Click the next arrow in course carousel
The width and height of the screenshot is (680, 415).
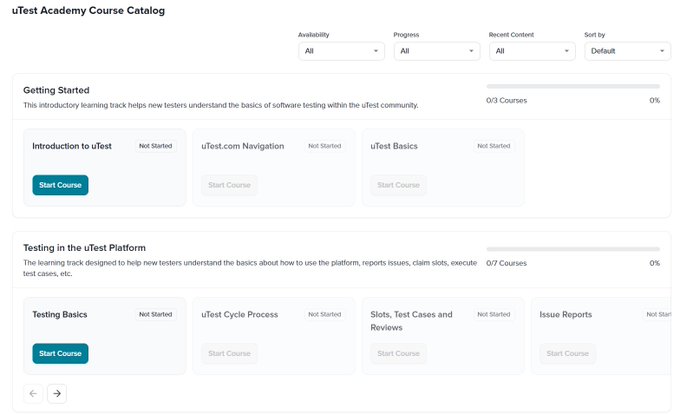pos(57,393)
